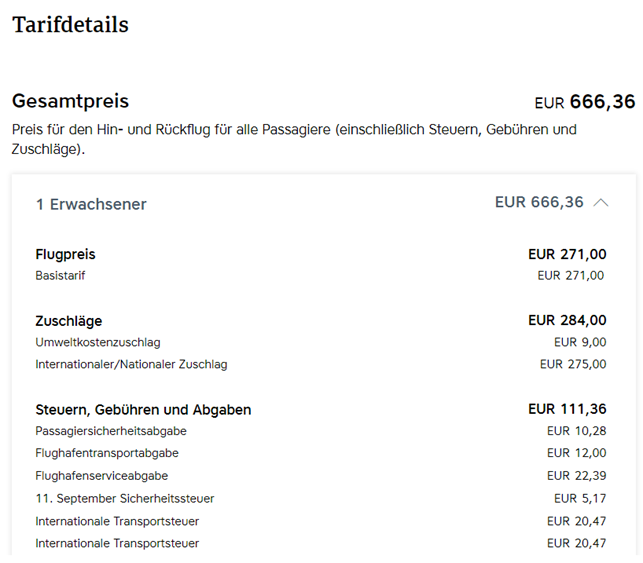Click the Flughafentransportabgabe item
The image size is (643, 563).
(x=107, y=453)
